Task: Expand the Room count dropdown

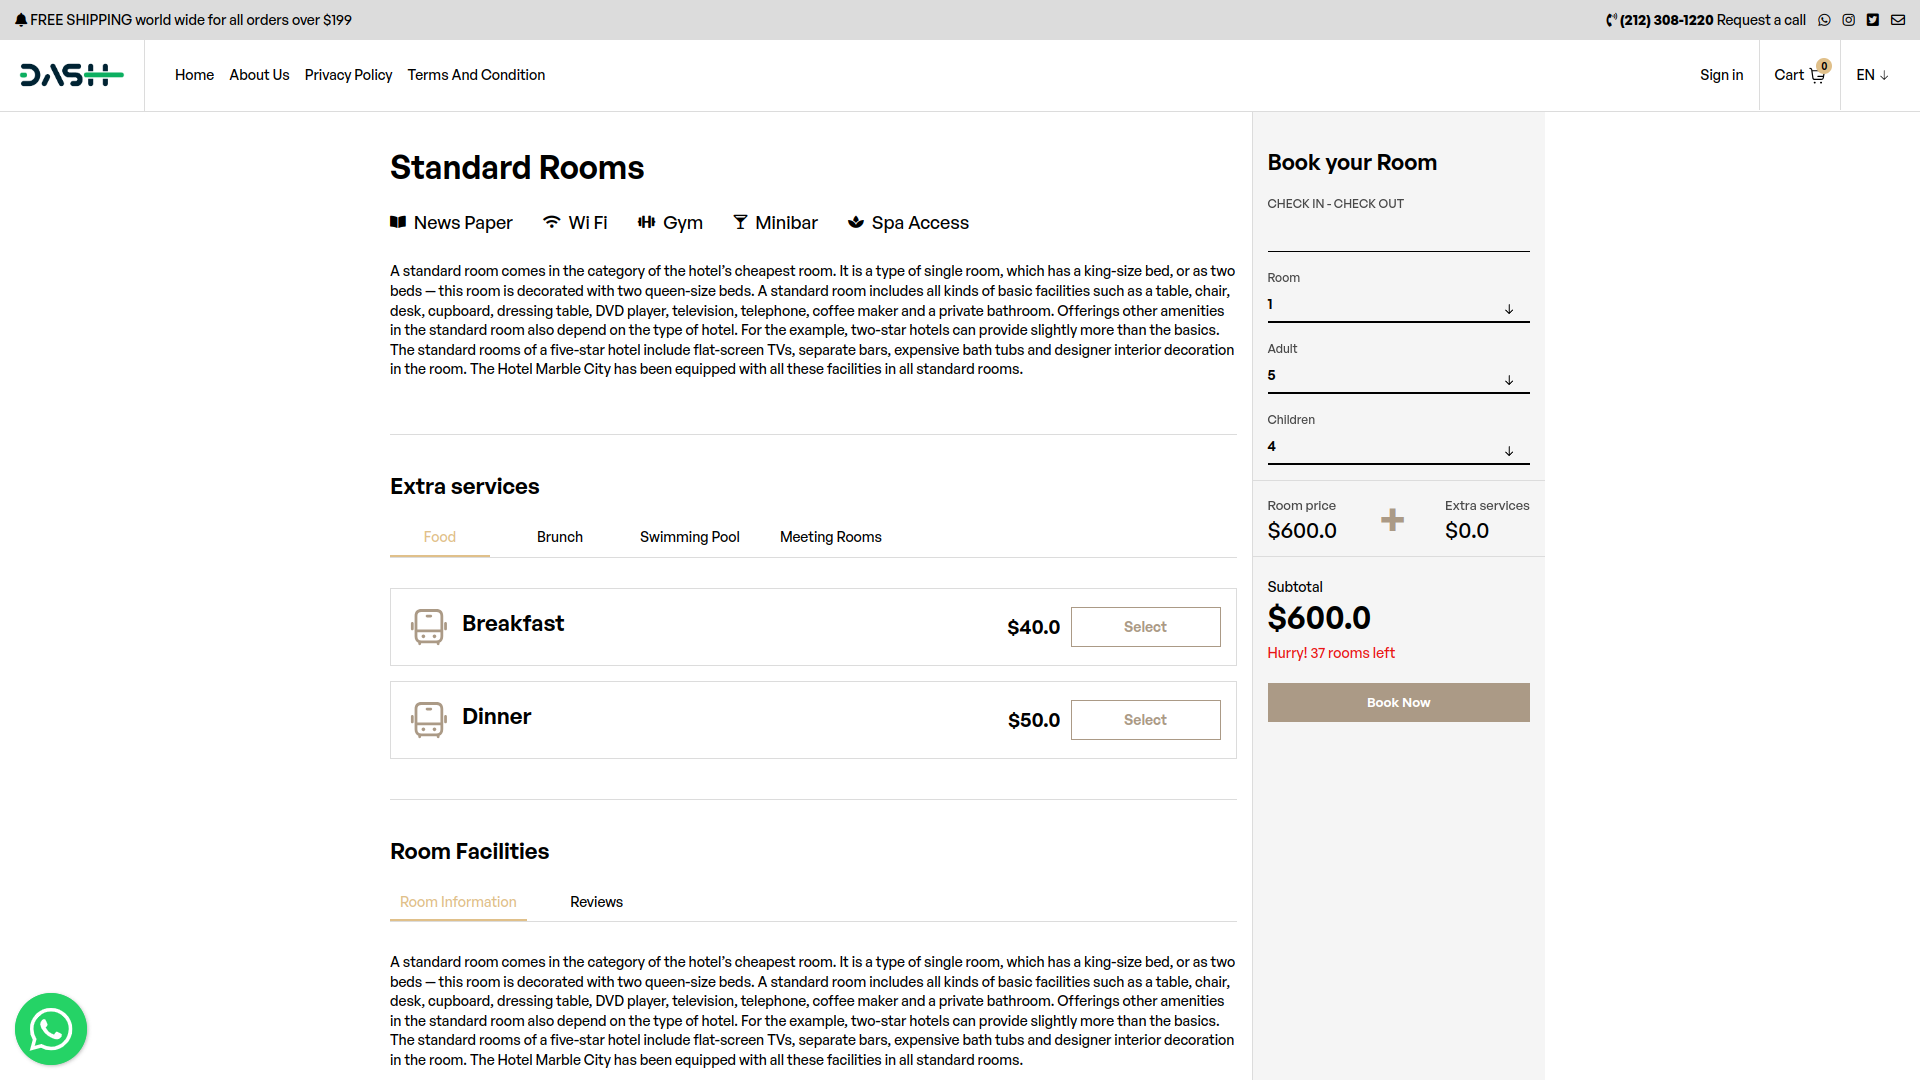Action: (x=1398, y=306)
